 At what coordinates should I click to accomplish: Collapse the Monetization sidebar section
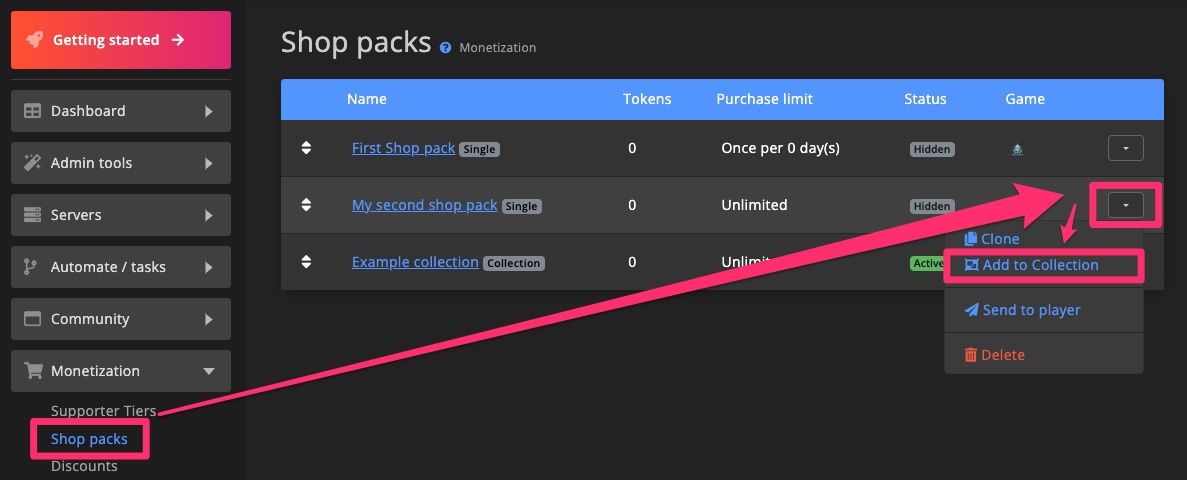click(x=120, y=371)
